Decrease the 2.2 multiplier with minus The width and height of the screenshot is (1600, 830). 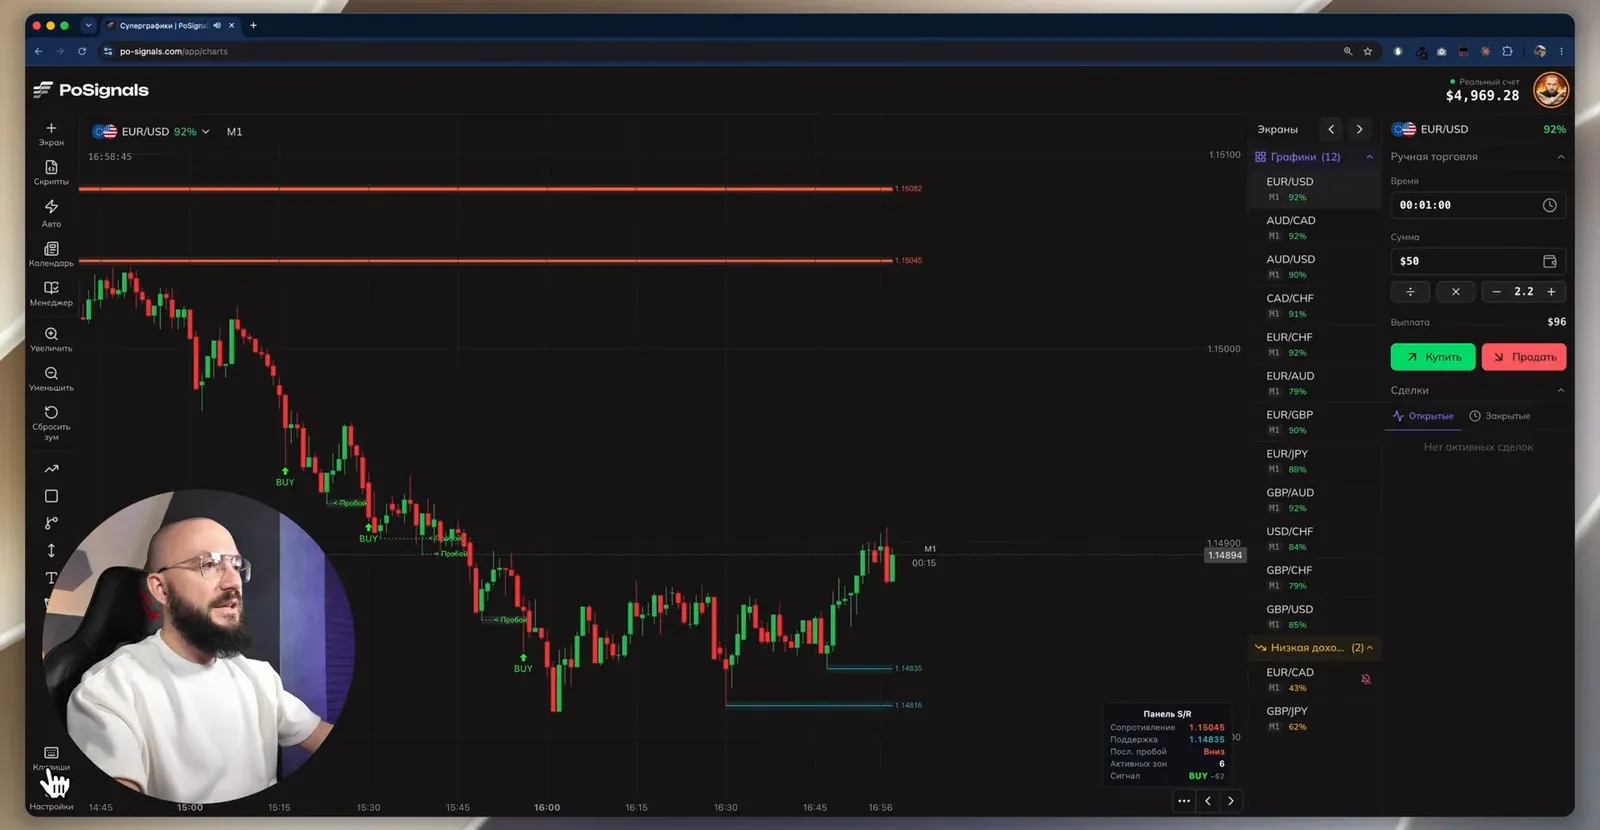1496,292
